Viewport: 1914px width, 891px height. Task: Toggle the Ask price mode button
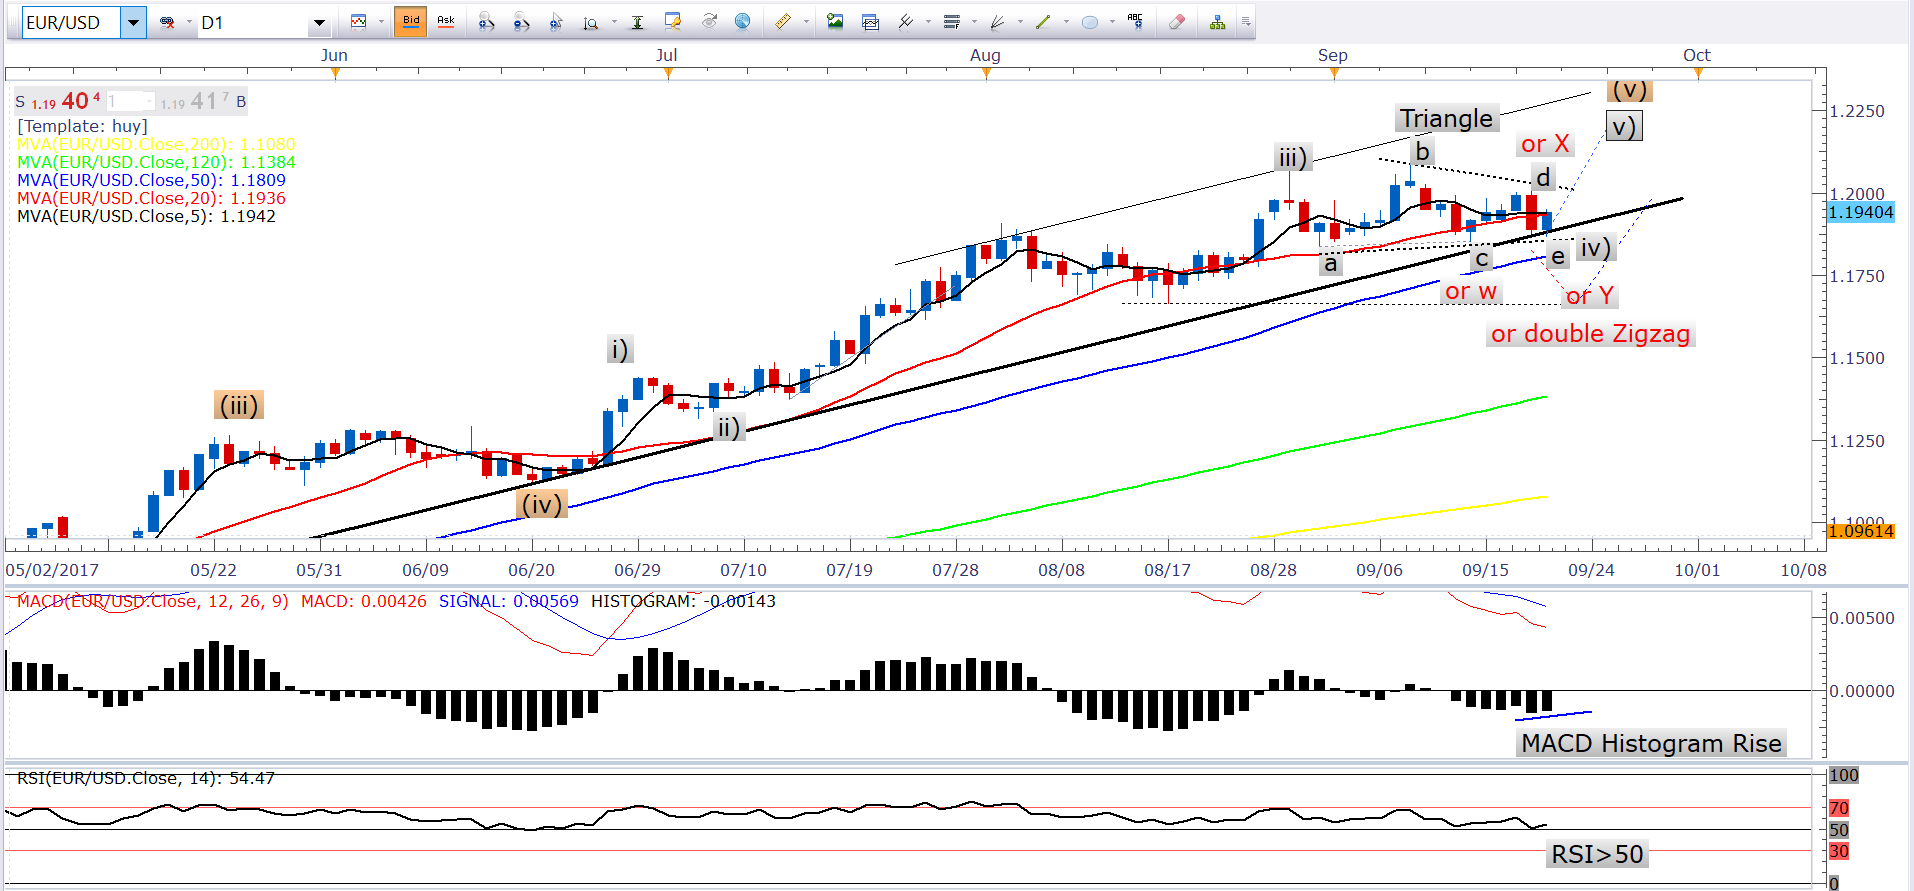[x=446, y=21]
